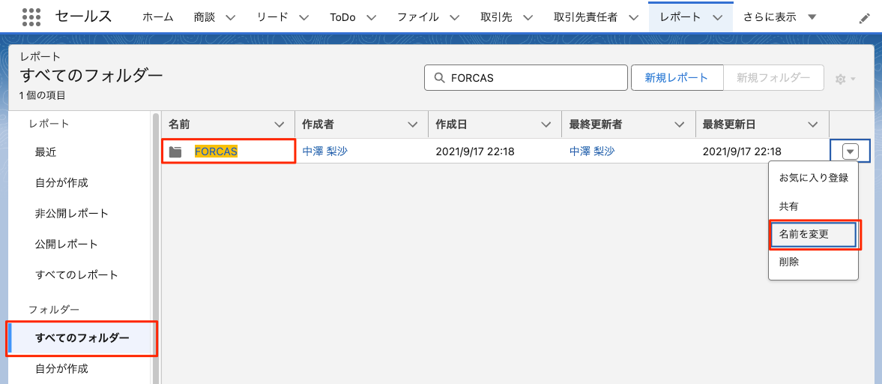Open 最終更新日 column header menu chevron
Screen dimensions: 882x384
(813, 124)
